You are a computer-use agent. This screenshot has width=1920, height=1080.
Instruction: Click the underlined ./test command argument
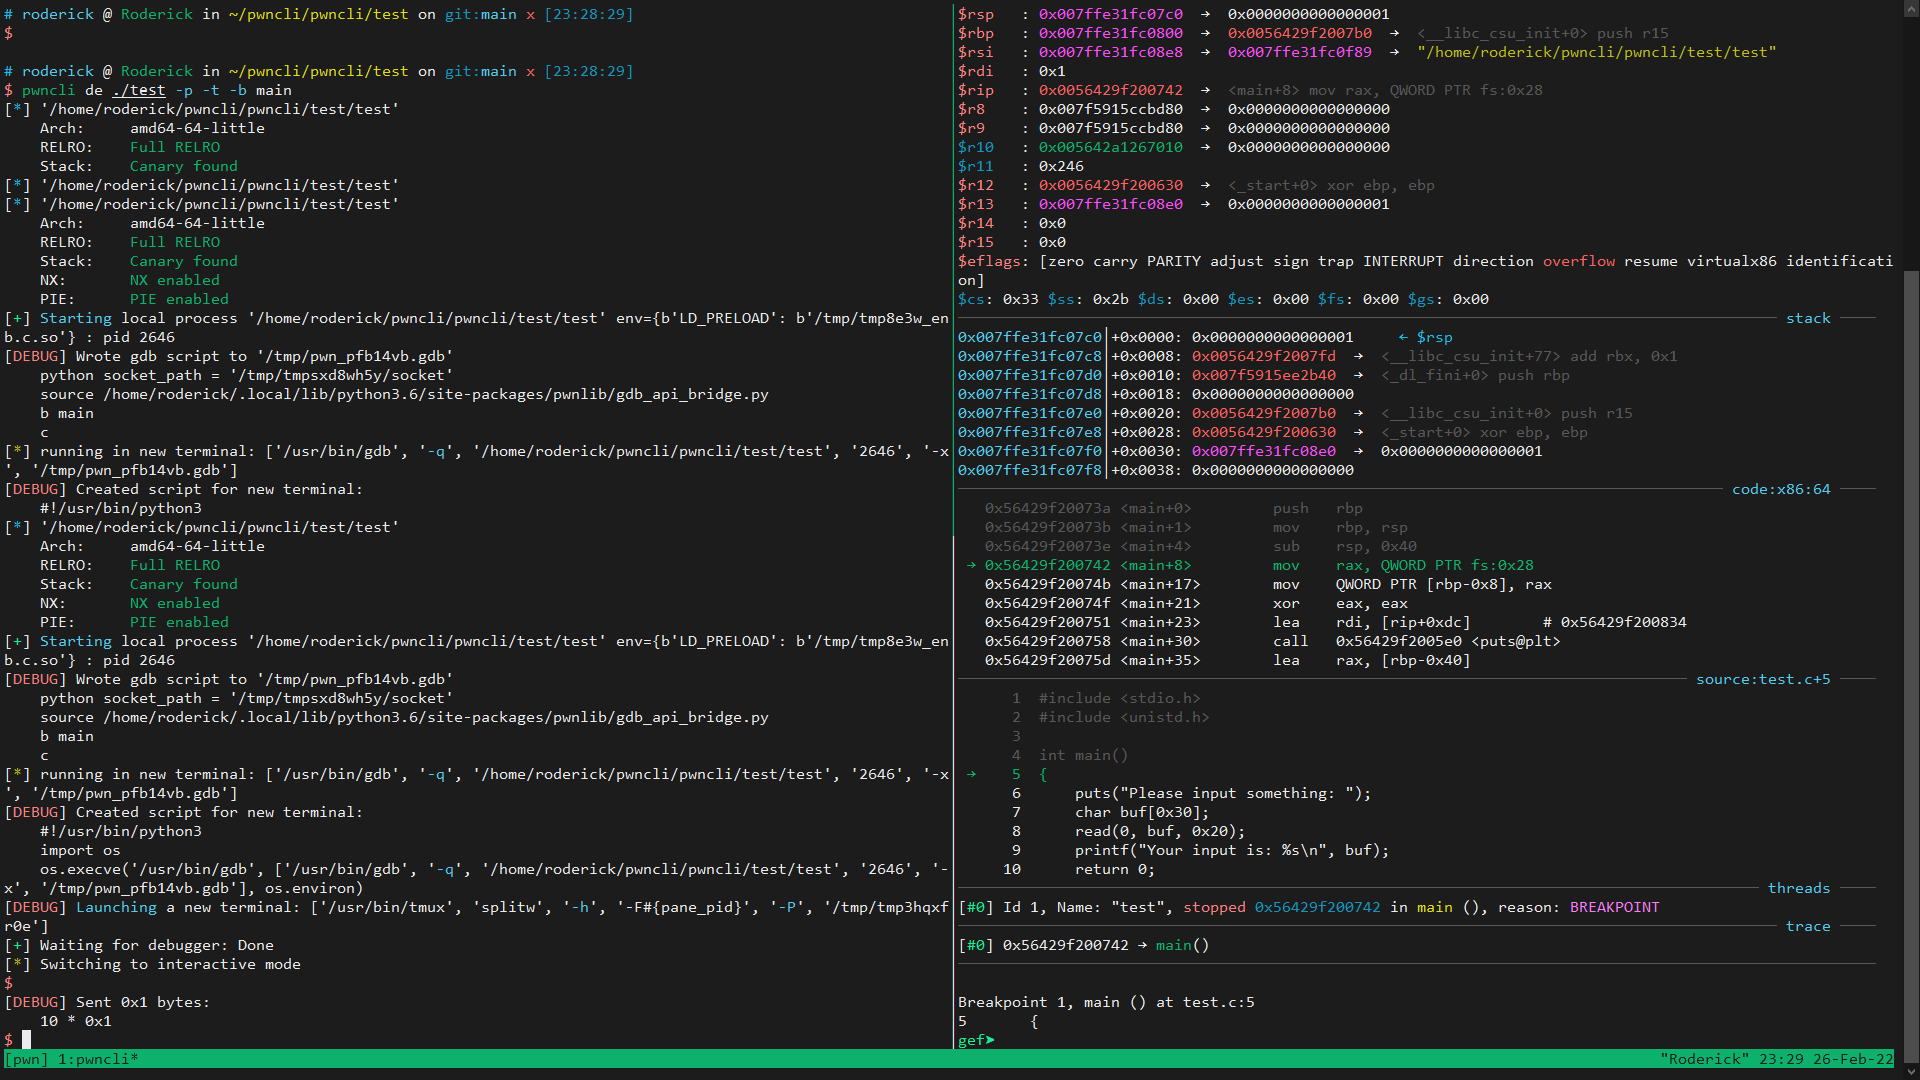(x=139, y=91)
